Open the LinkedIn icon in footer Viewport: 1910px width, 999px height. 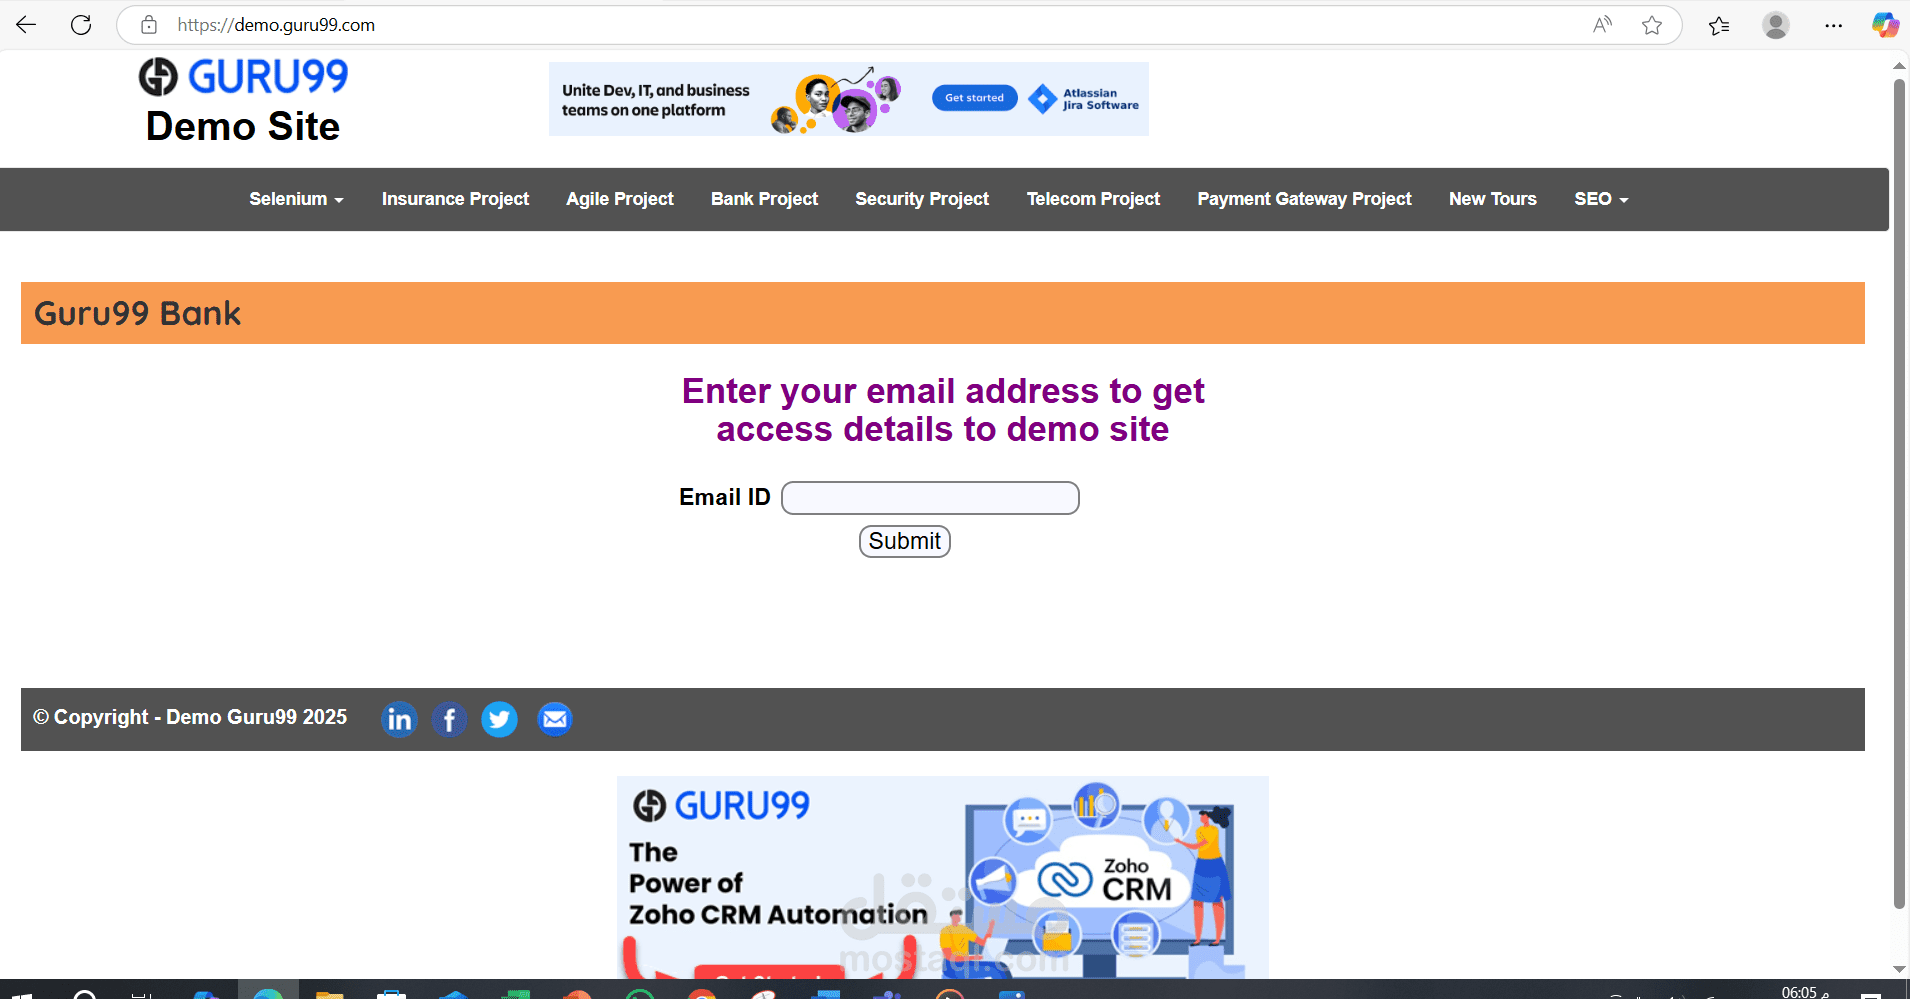coord(399,719)
